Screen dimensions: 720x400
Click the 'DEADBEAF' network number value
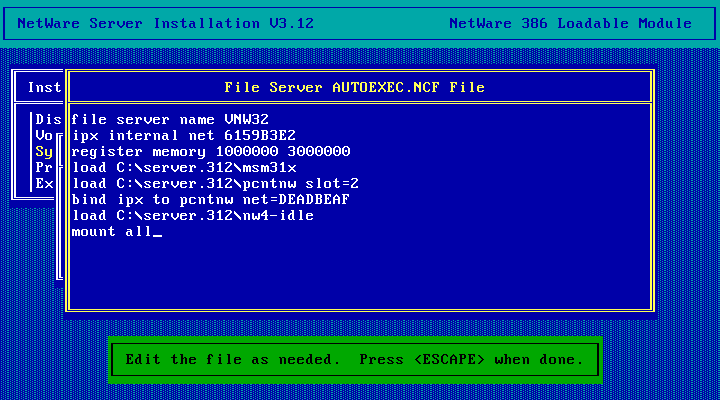point(314,200)
